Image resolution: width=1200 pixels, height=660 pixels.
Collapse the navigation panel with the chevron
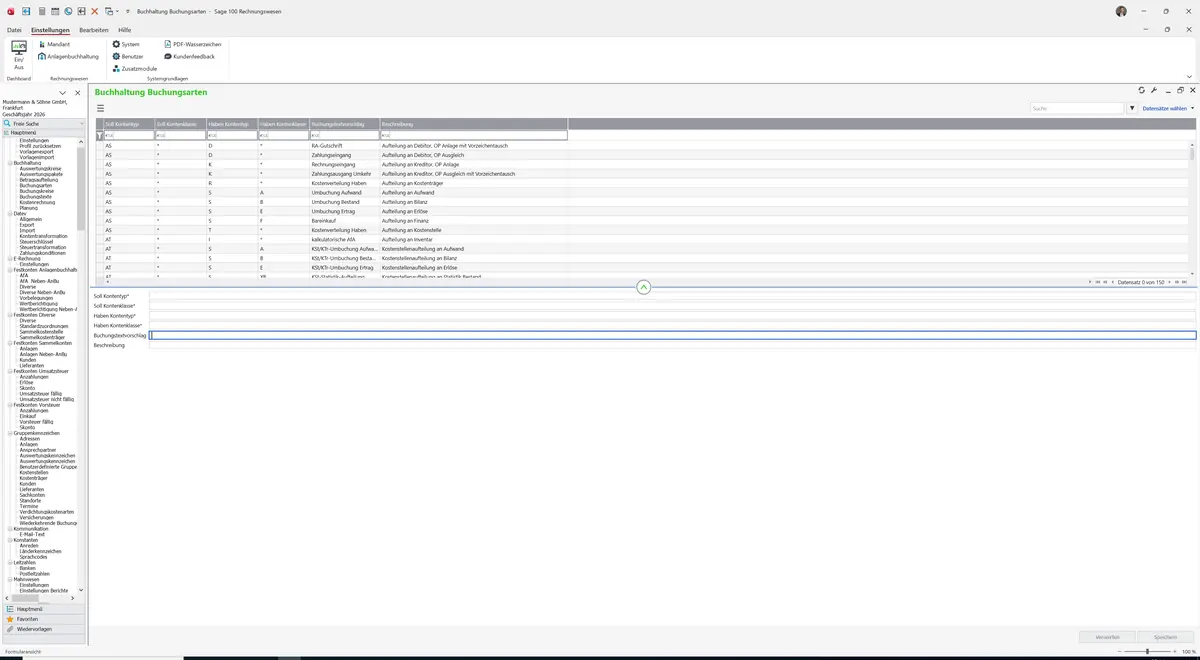[x=62, y=93]
